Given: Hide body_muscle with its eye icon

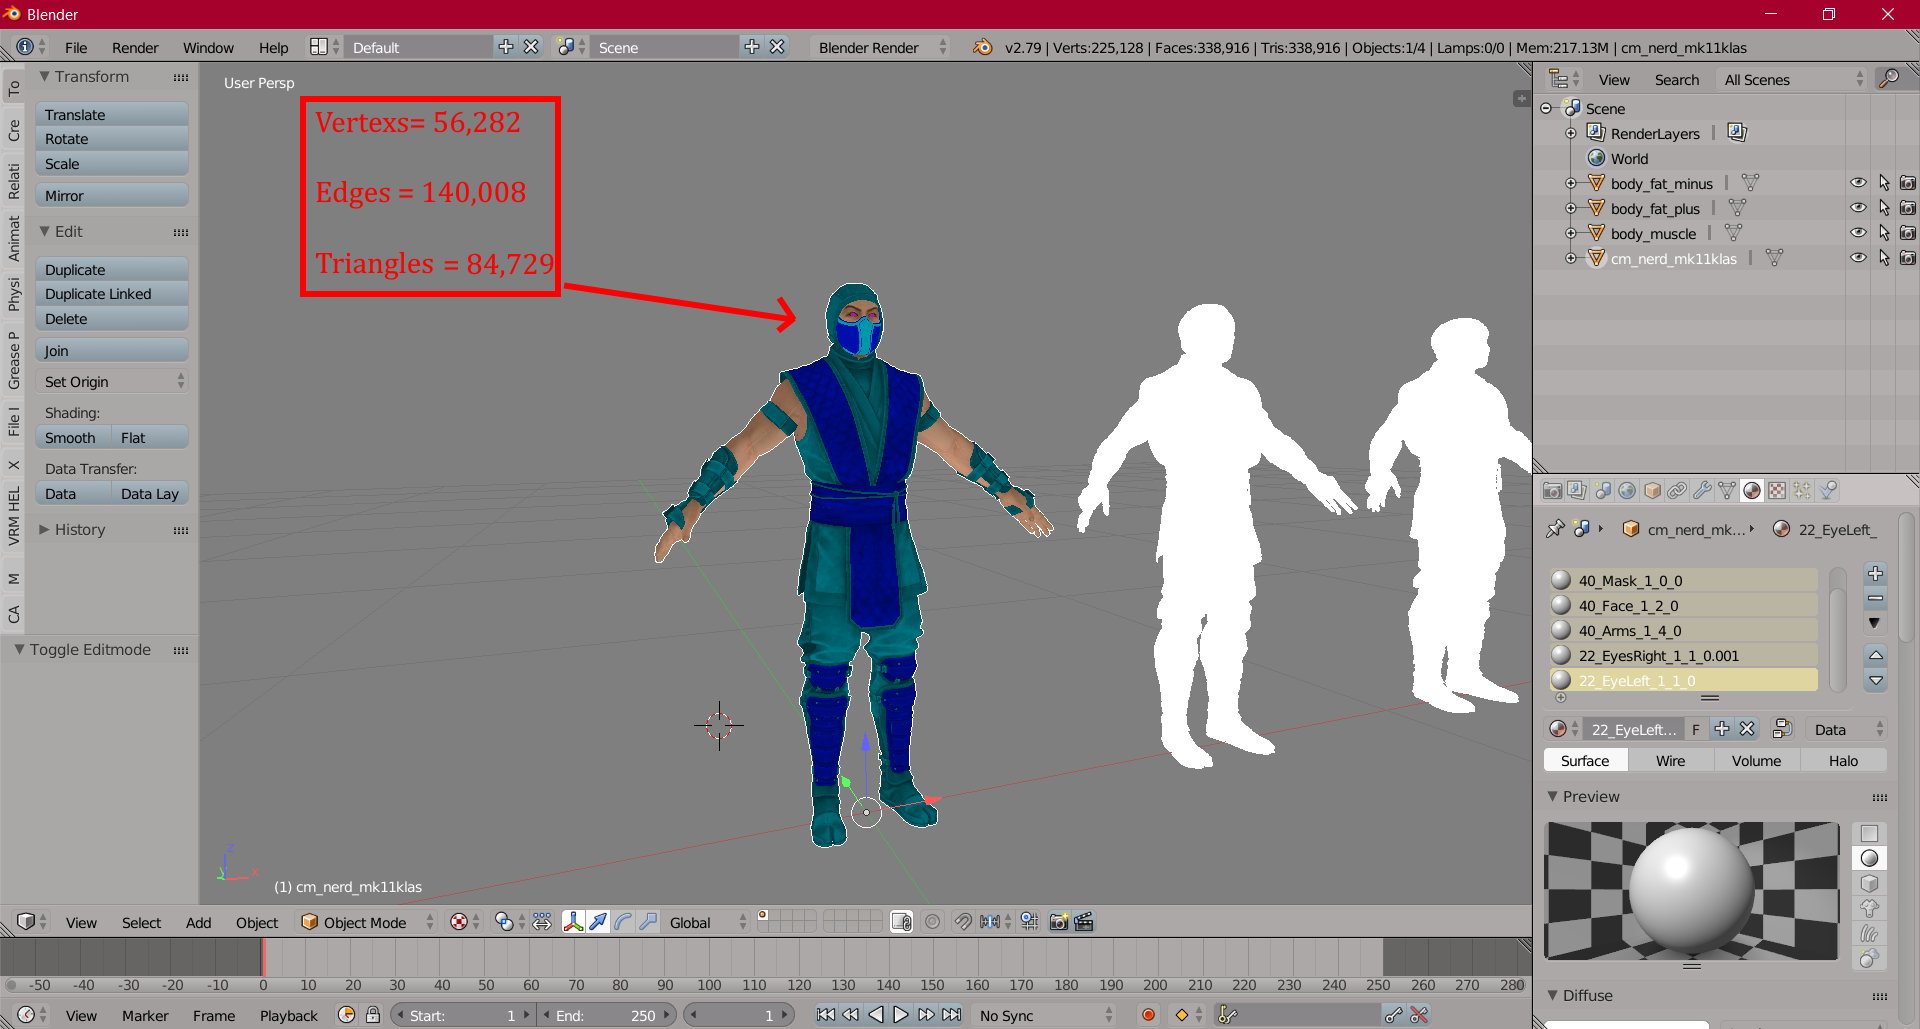Looking at the screenshot, I should (1858, 233).
